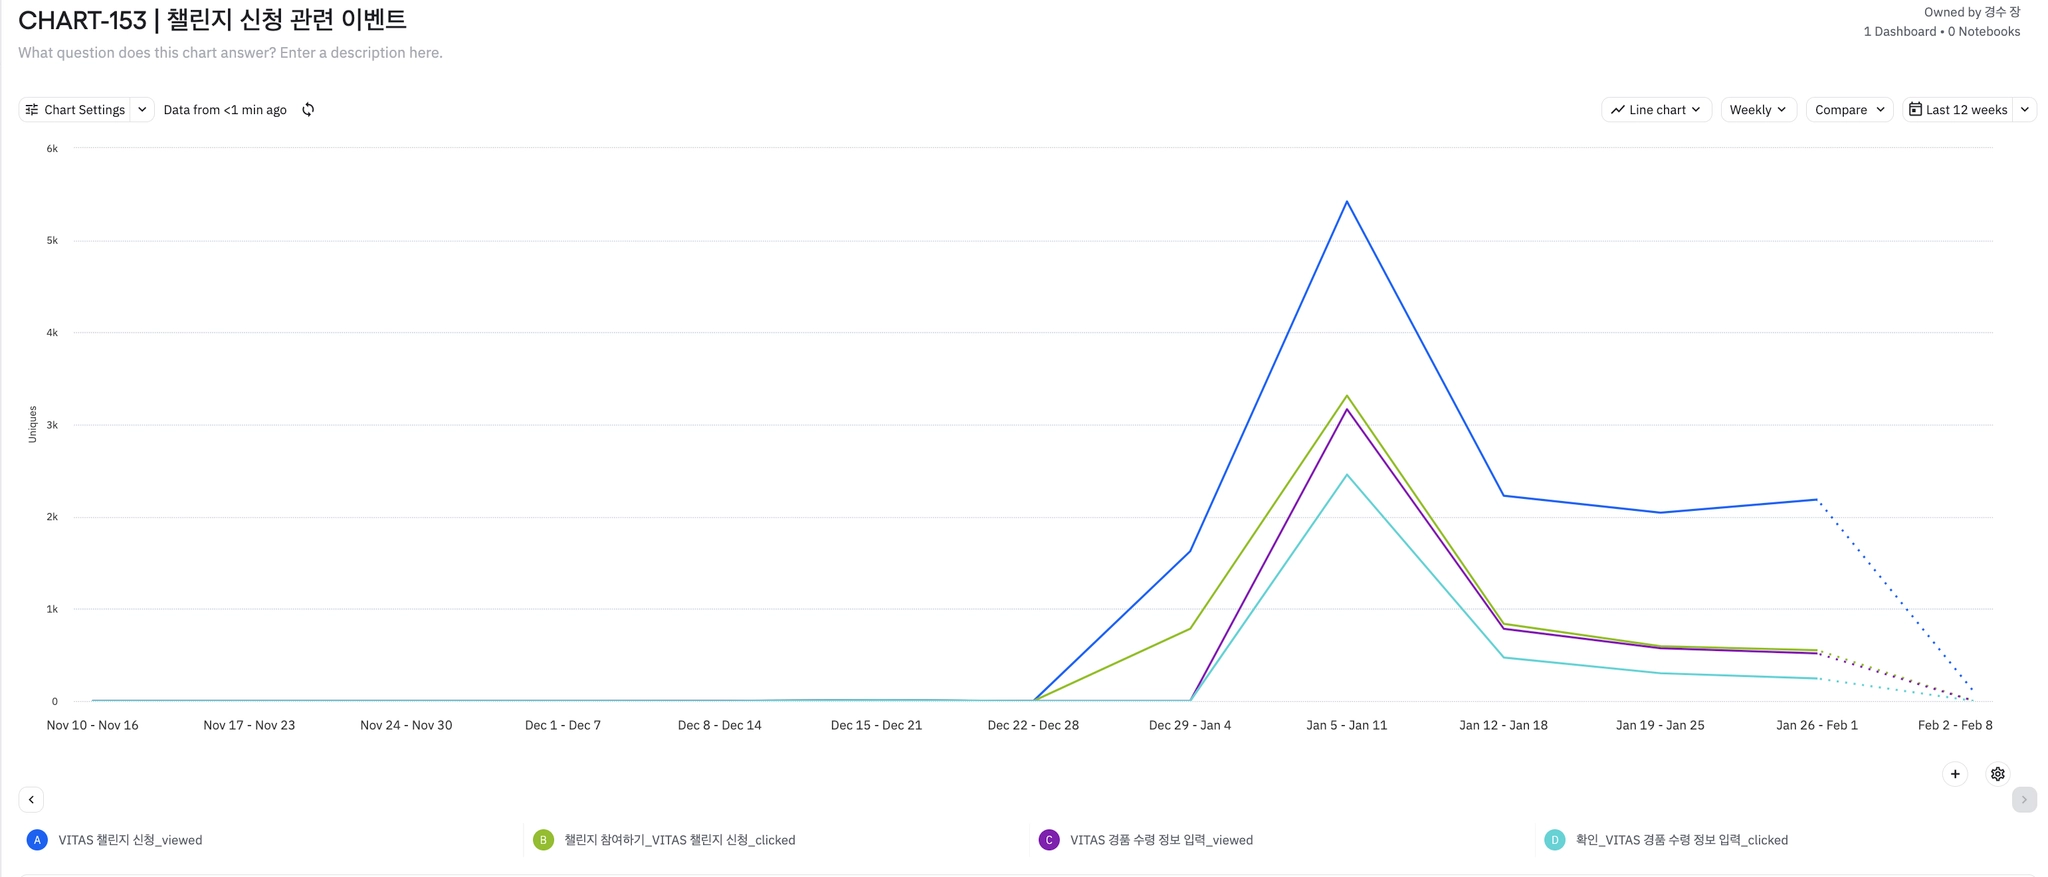The height and width of the screenshot is (877, 2048).
Task: Click the green B legend swatch
Action: [543, 840]
